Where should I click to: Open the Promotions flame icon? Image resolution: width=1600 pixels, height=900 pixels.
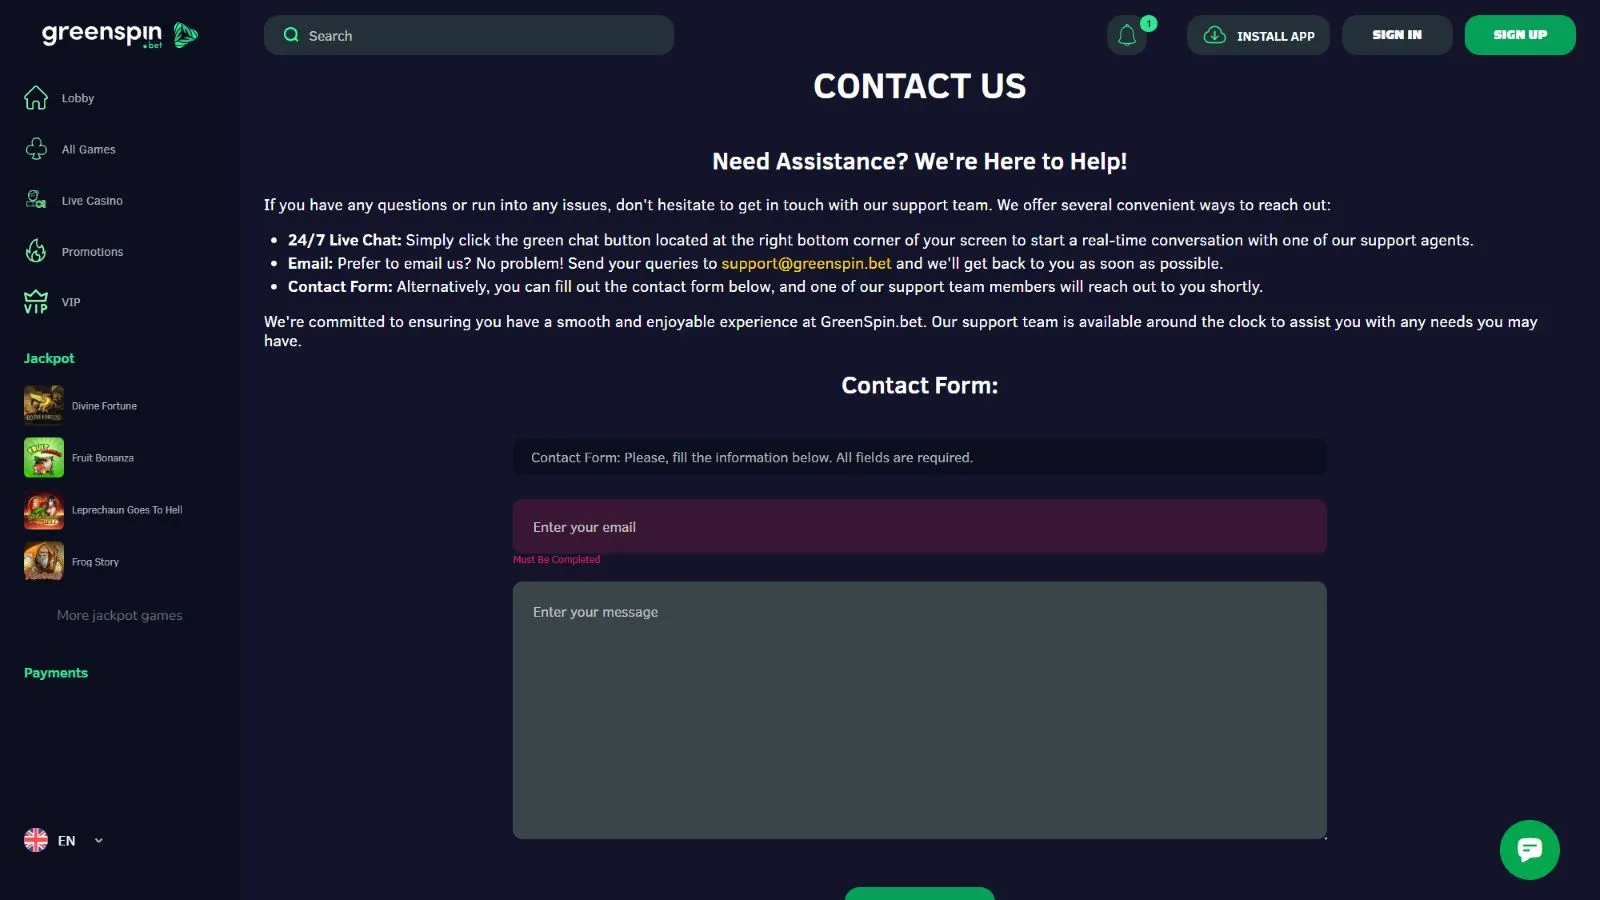tap(36, 251)
